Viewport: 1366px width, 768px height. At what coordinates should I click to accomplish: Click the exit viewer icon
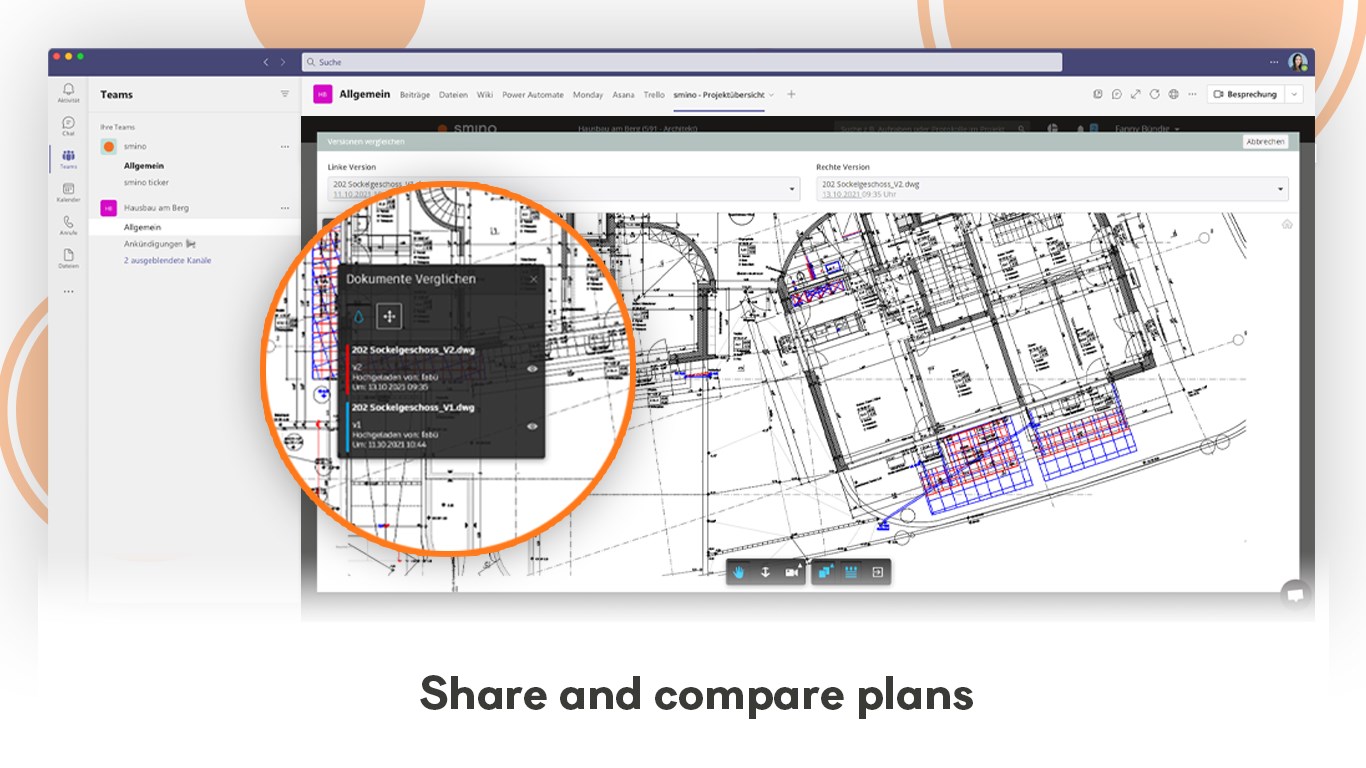(x=877, y=572)
